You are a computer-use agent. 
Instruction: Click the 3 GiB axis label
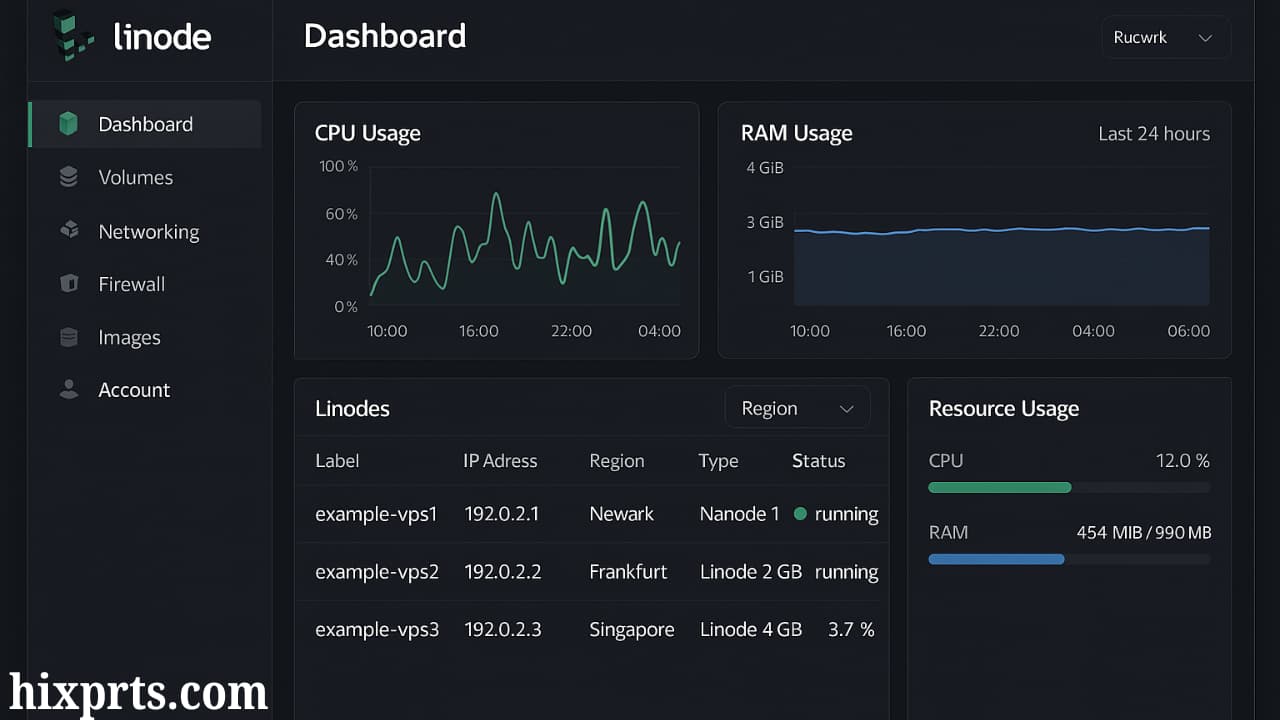tap(765, 222)
